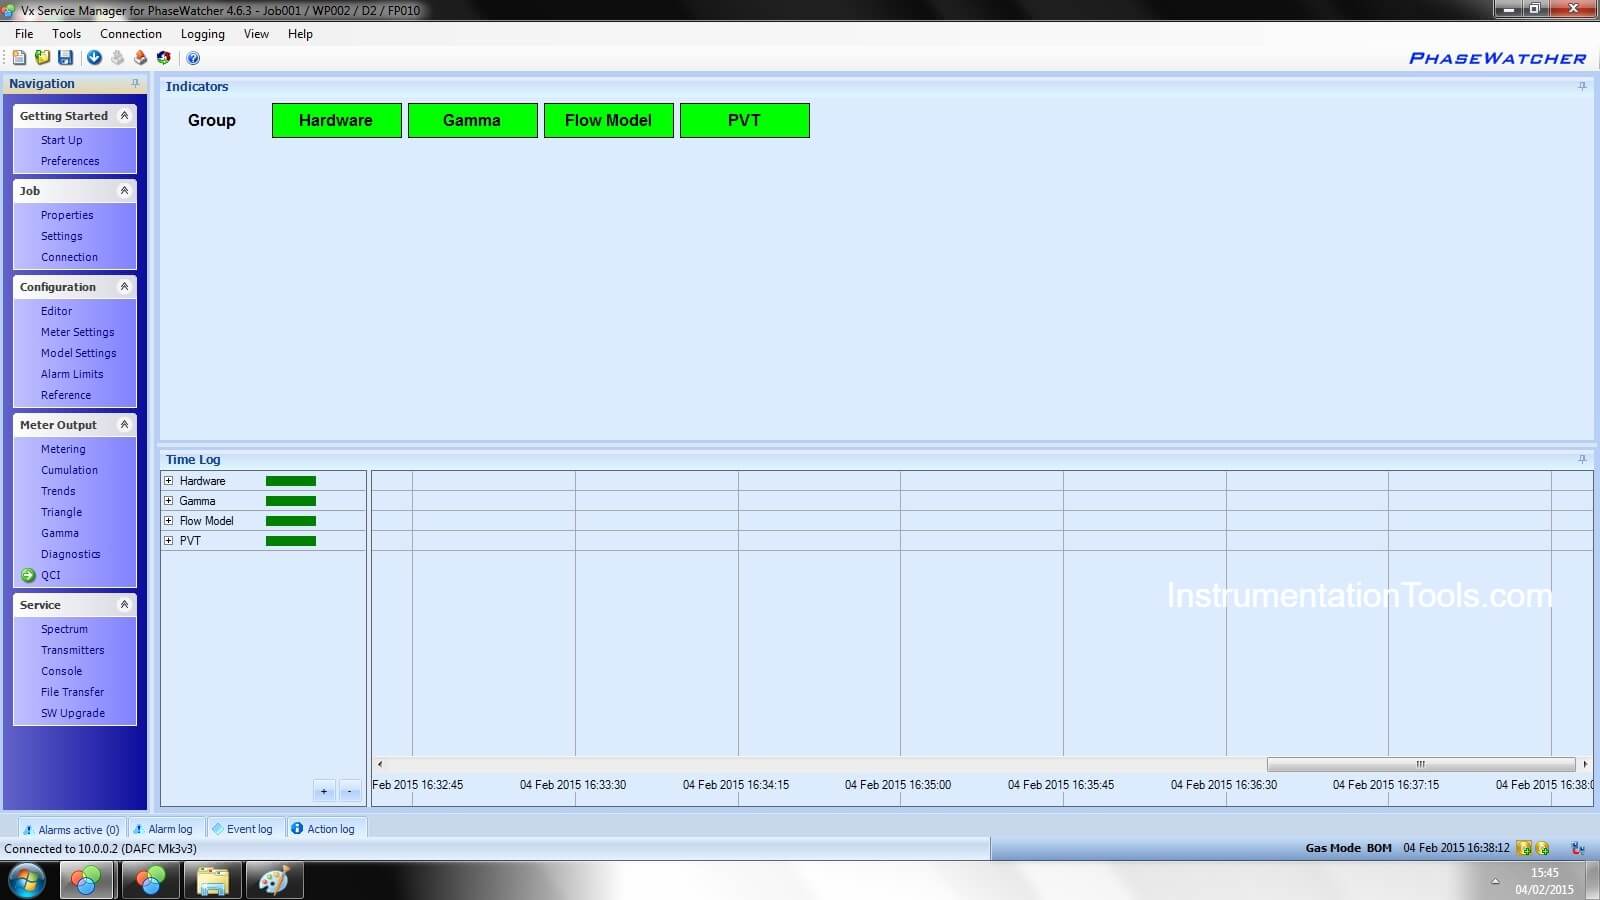Click the Flow Model green status bar in Time Log
The image size is (1600, 900).
[291, 521]
